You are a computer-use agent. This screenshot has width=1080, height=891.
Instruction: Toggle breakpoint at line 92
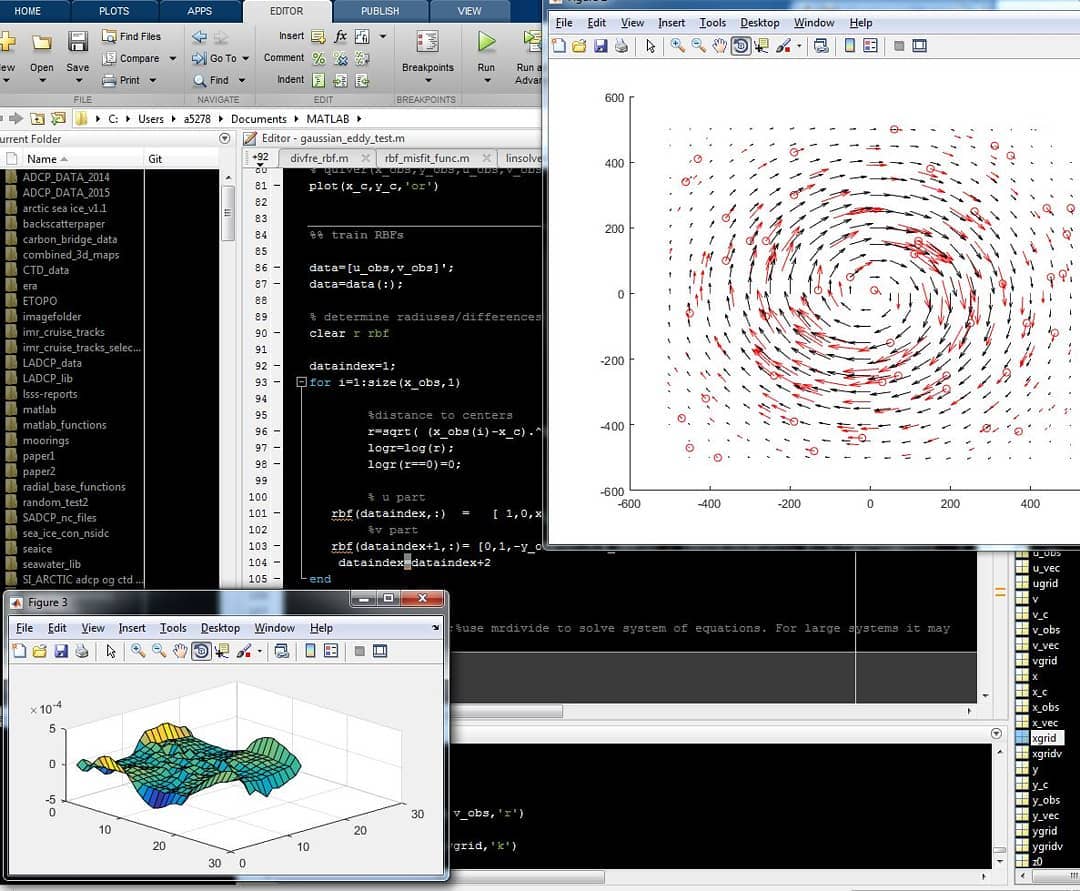276,366
